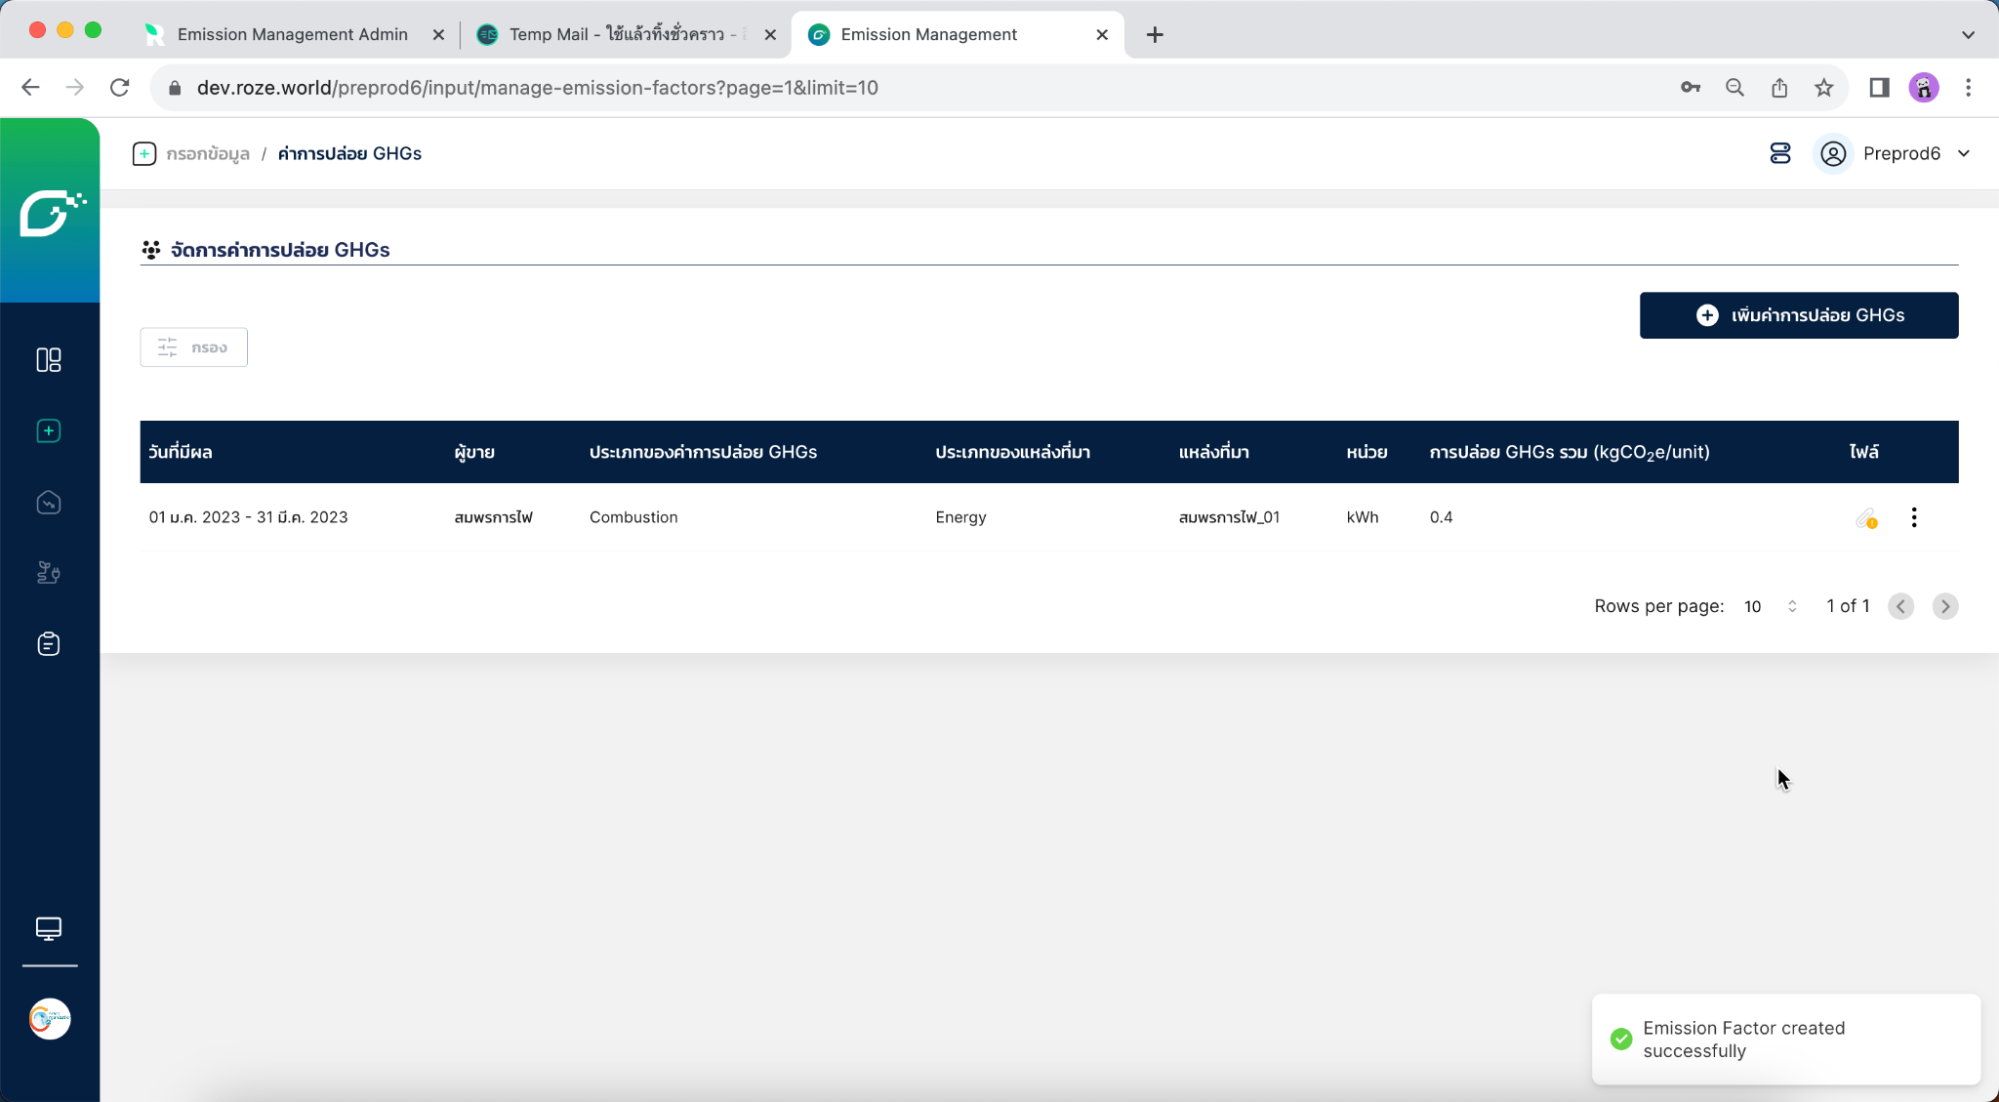Open the dashboard icon in sidebar
This screenshot has height=1102, width=1999.
point(48,360)
